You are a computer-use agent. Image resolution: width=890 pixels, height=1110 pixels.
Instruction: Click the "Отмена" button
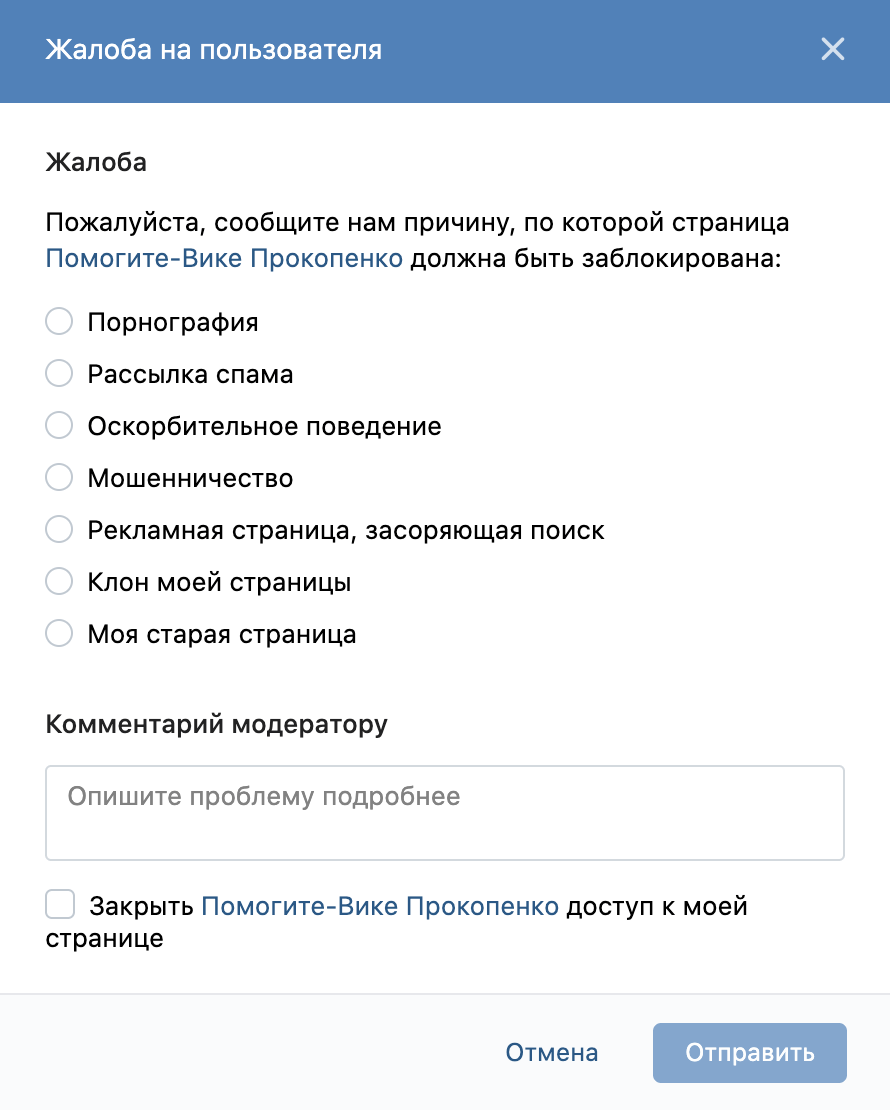[552, 1053]
